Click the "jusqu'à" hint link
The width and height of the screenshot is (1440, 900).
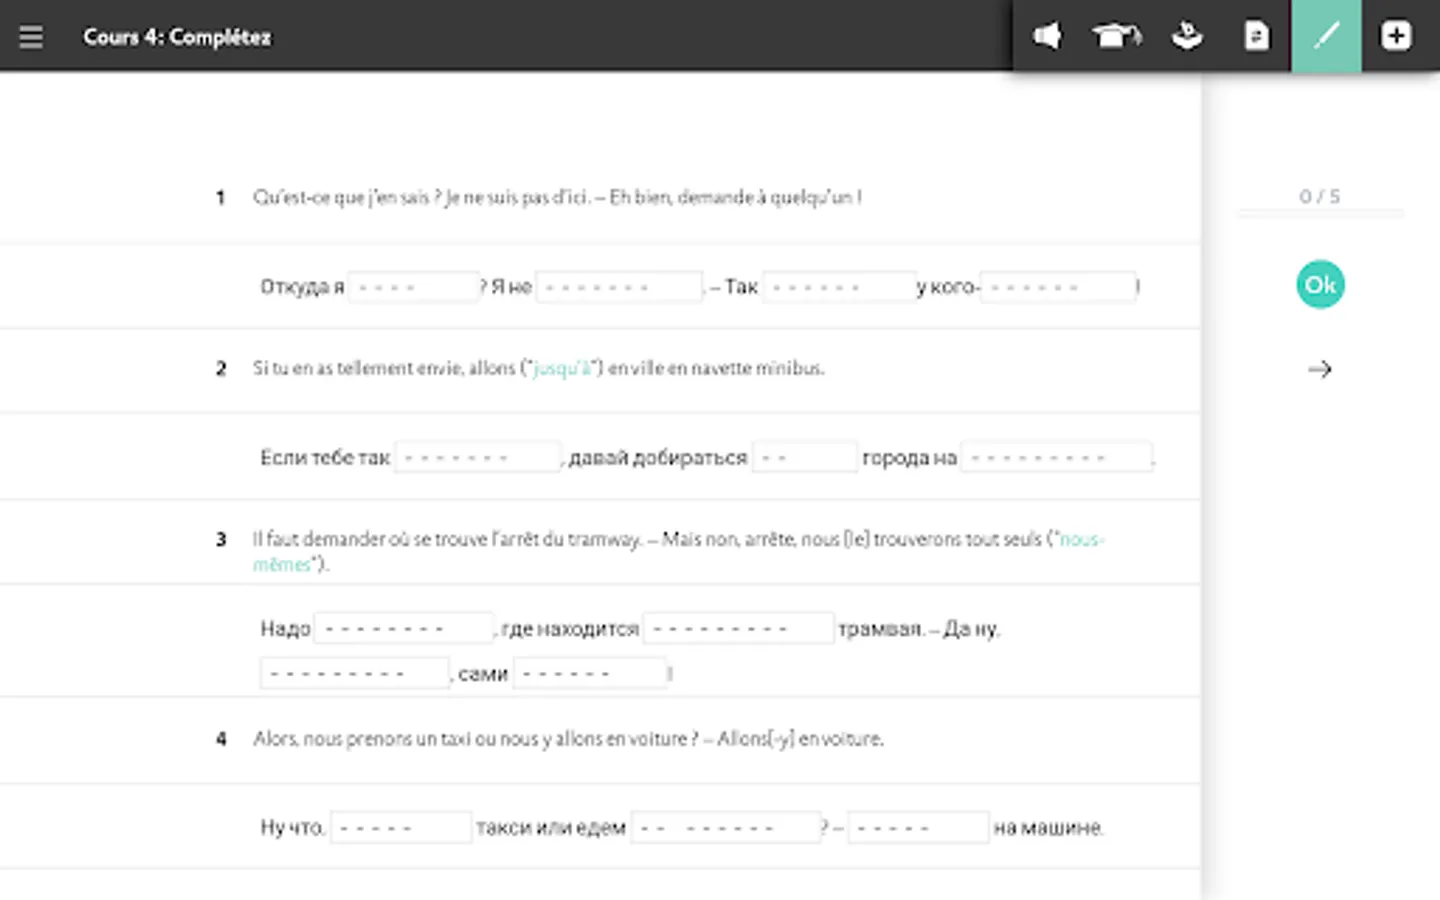[563, 368]
